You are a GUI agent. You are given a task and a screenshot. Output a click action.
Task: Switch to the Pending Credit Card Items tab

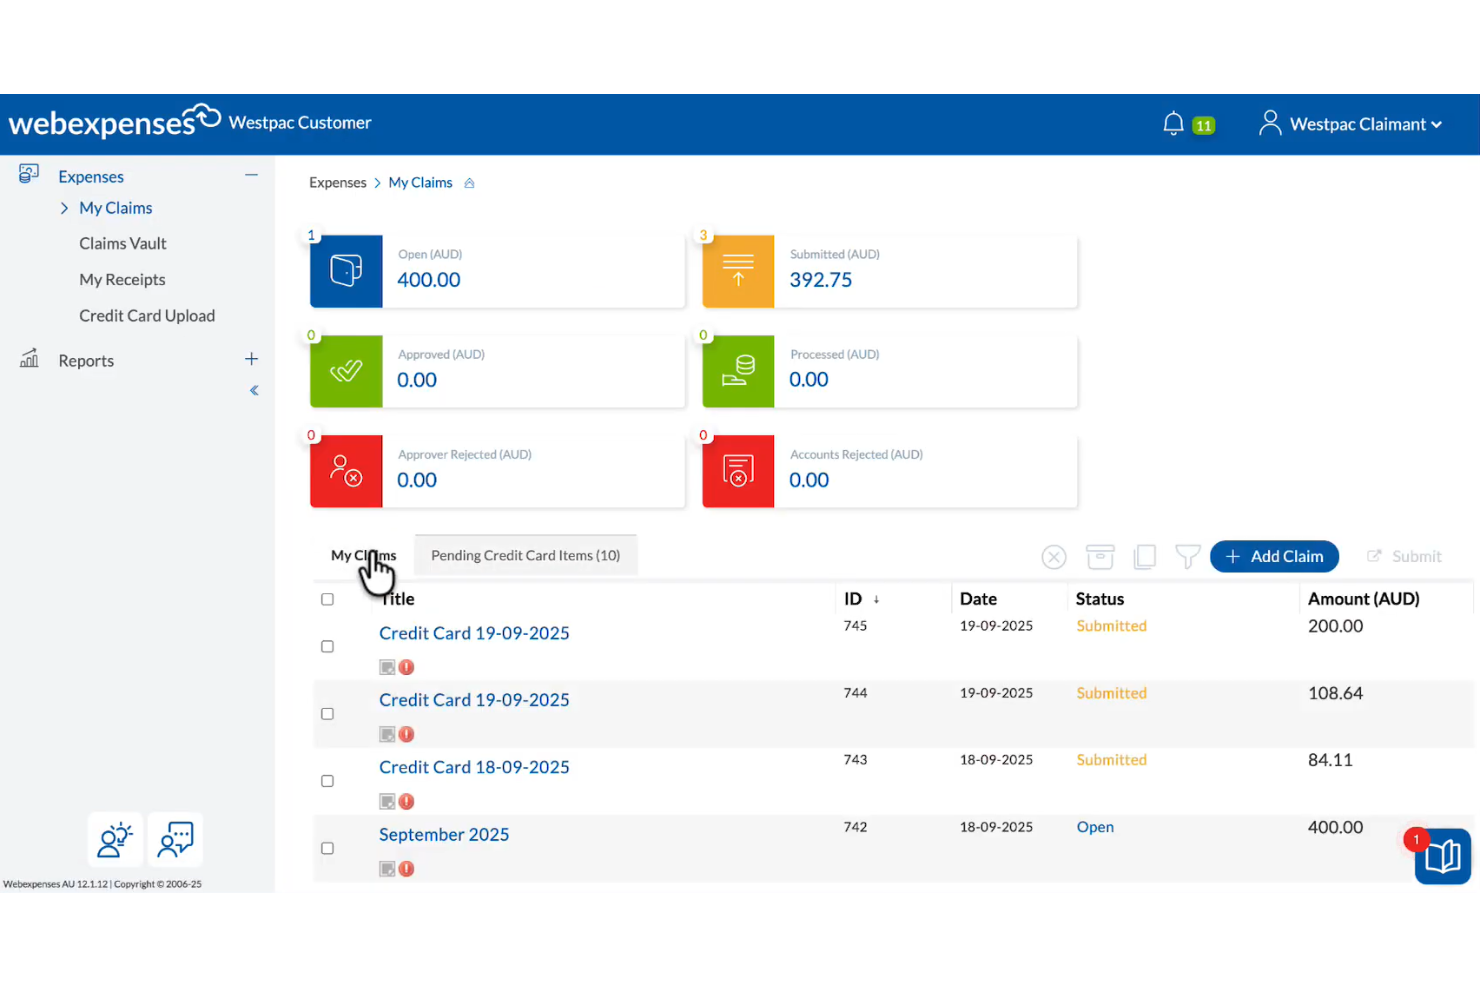click(525, 555)
